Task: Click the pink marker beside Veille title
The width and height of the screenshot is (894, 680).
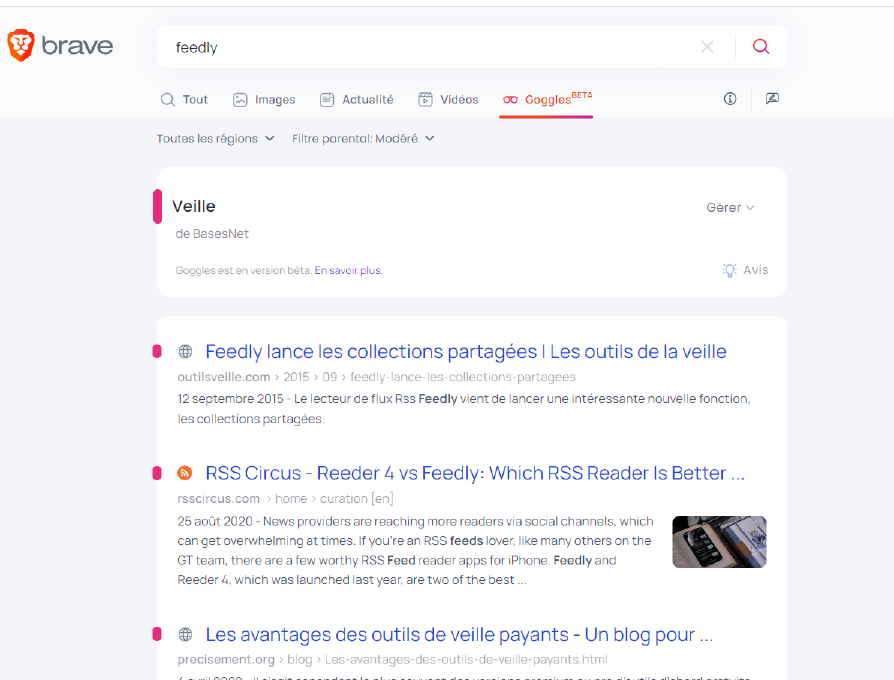Action: click(x=158, y=207)
